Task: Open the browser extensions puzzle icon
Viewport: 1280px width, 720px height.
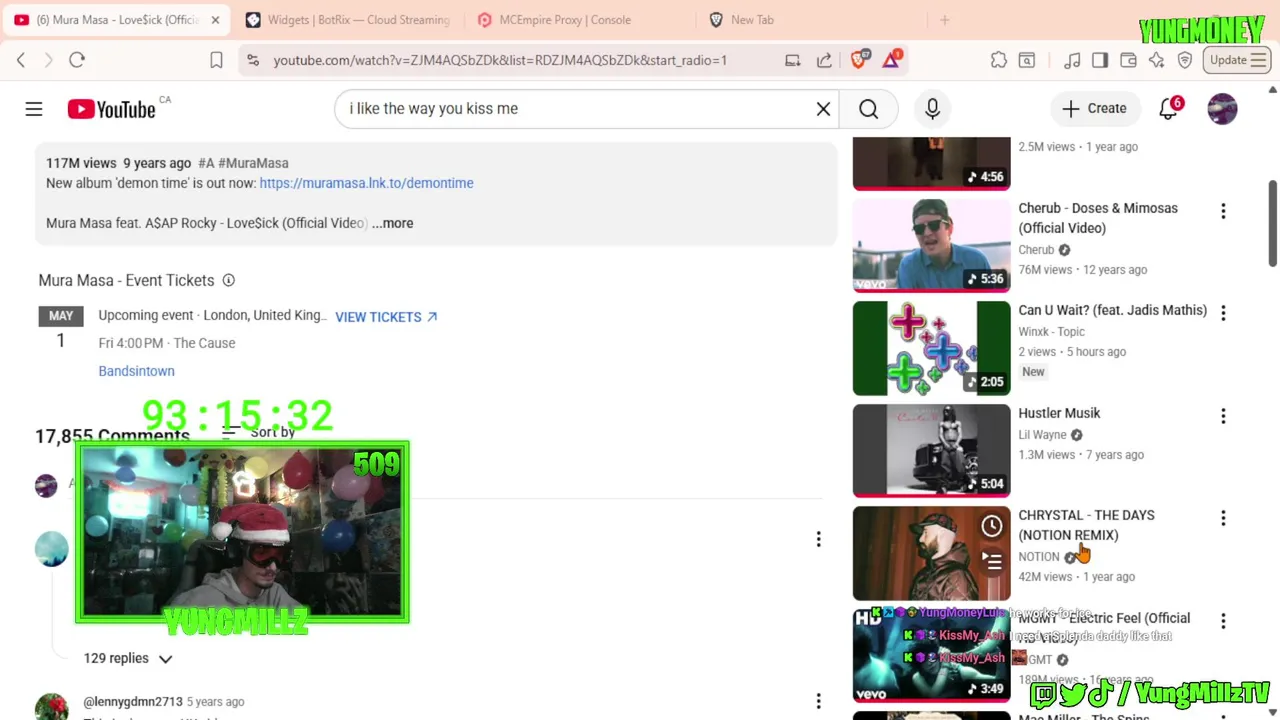Action: [x=999, y=60]
